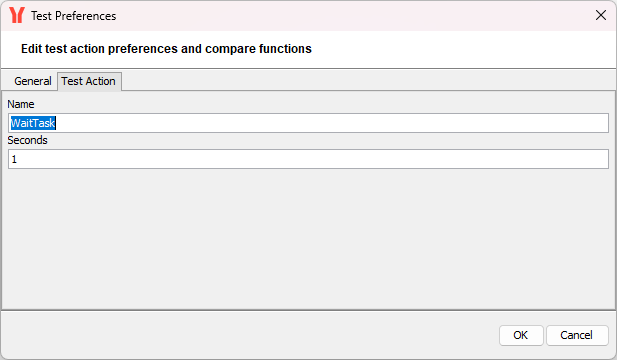Click empty space left of OK button
Image resolution: width=617 pixels, height=360 pixels.
pyautogui.click(x=250, y=335)
